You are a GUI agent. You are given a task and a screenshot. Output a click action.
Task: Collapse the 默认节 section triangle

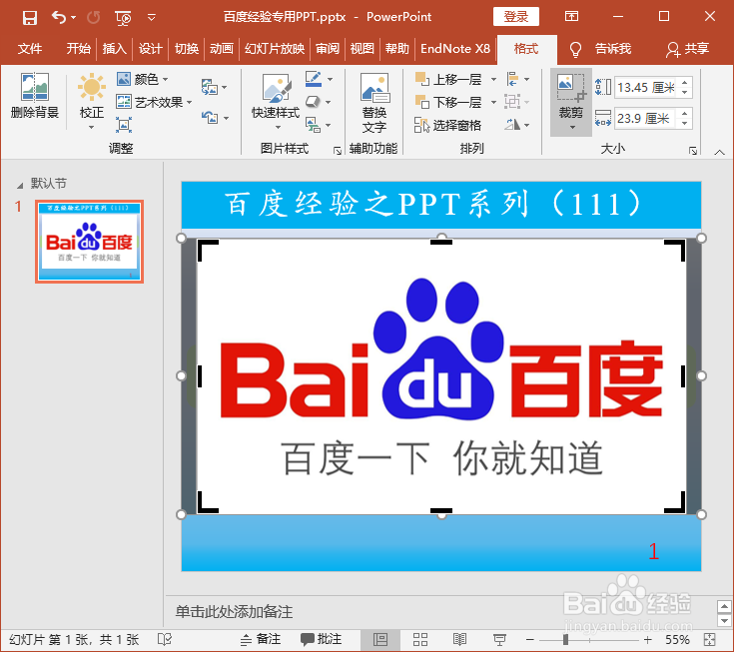(x=20, y=185)
